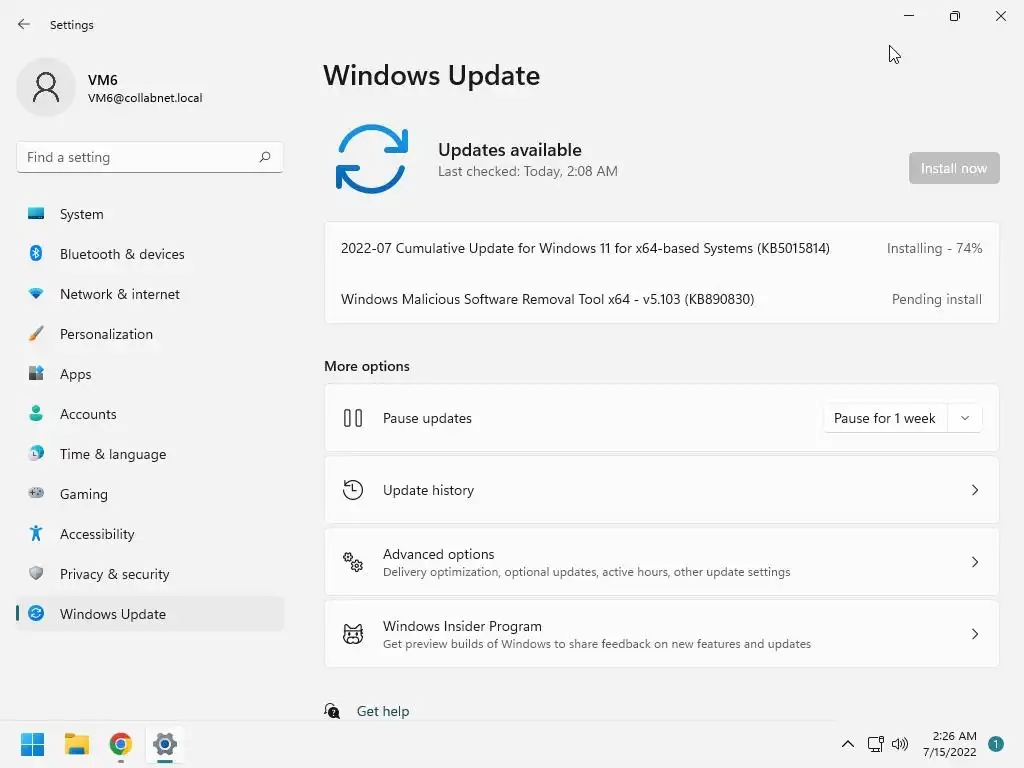Open Advanced options settings row

(662, 562)
